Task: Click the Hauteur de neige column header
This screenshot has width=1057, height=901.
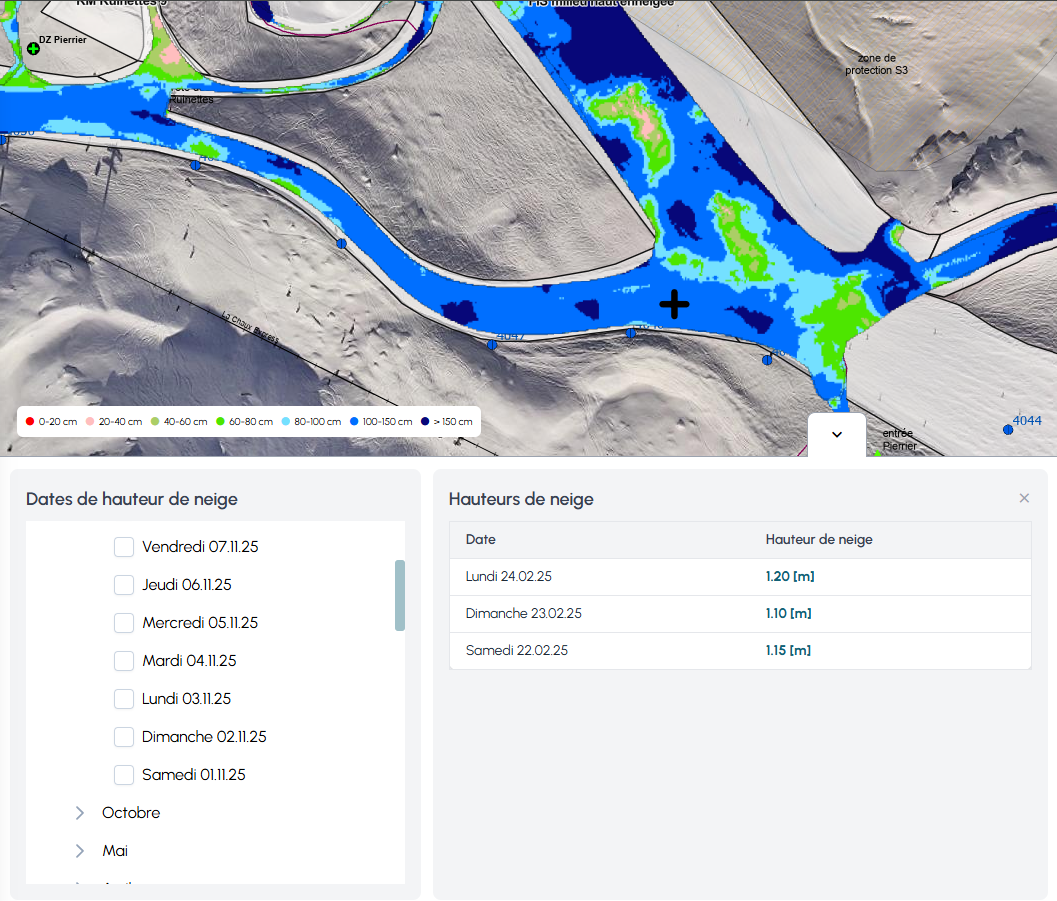Action: point(819,540)
